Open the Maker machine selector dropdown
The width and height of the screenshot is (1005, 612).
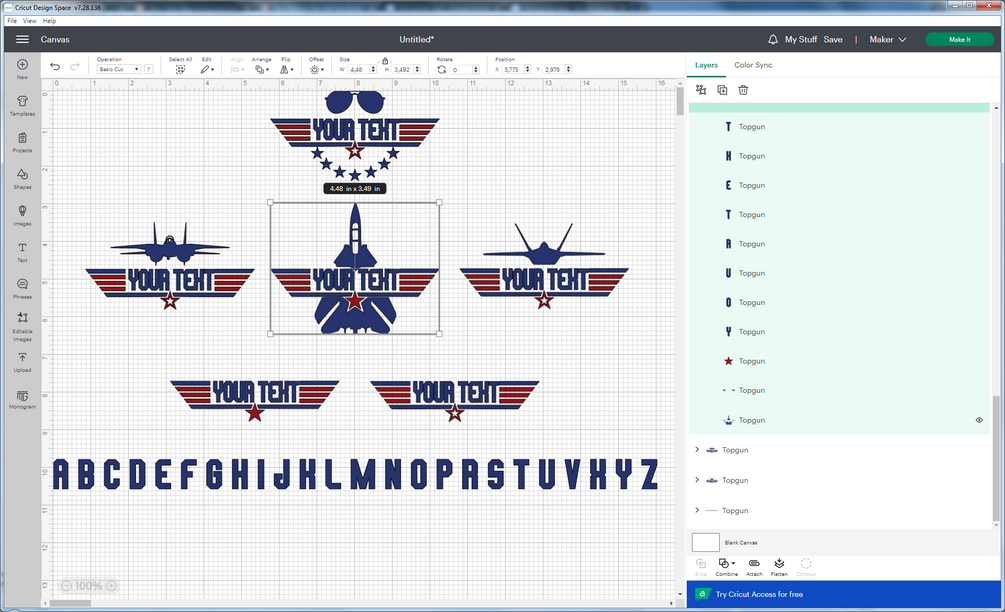(x=888, y=39)
